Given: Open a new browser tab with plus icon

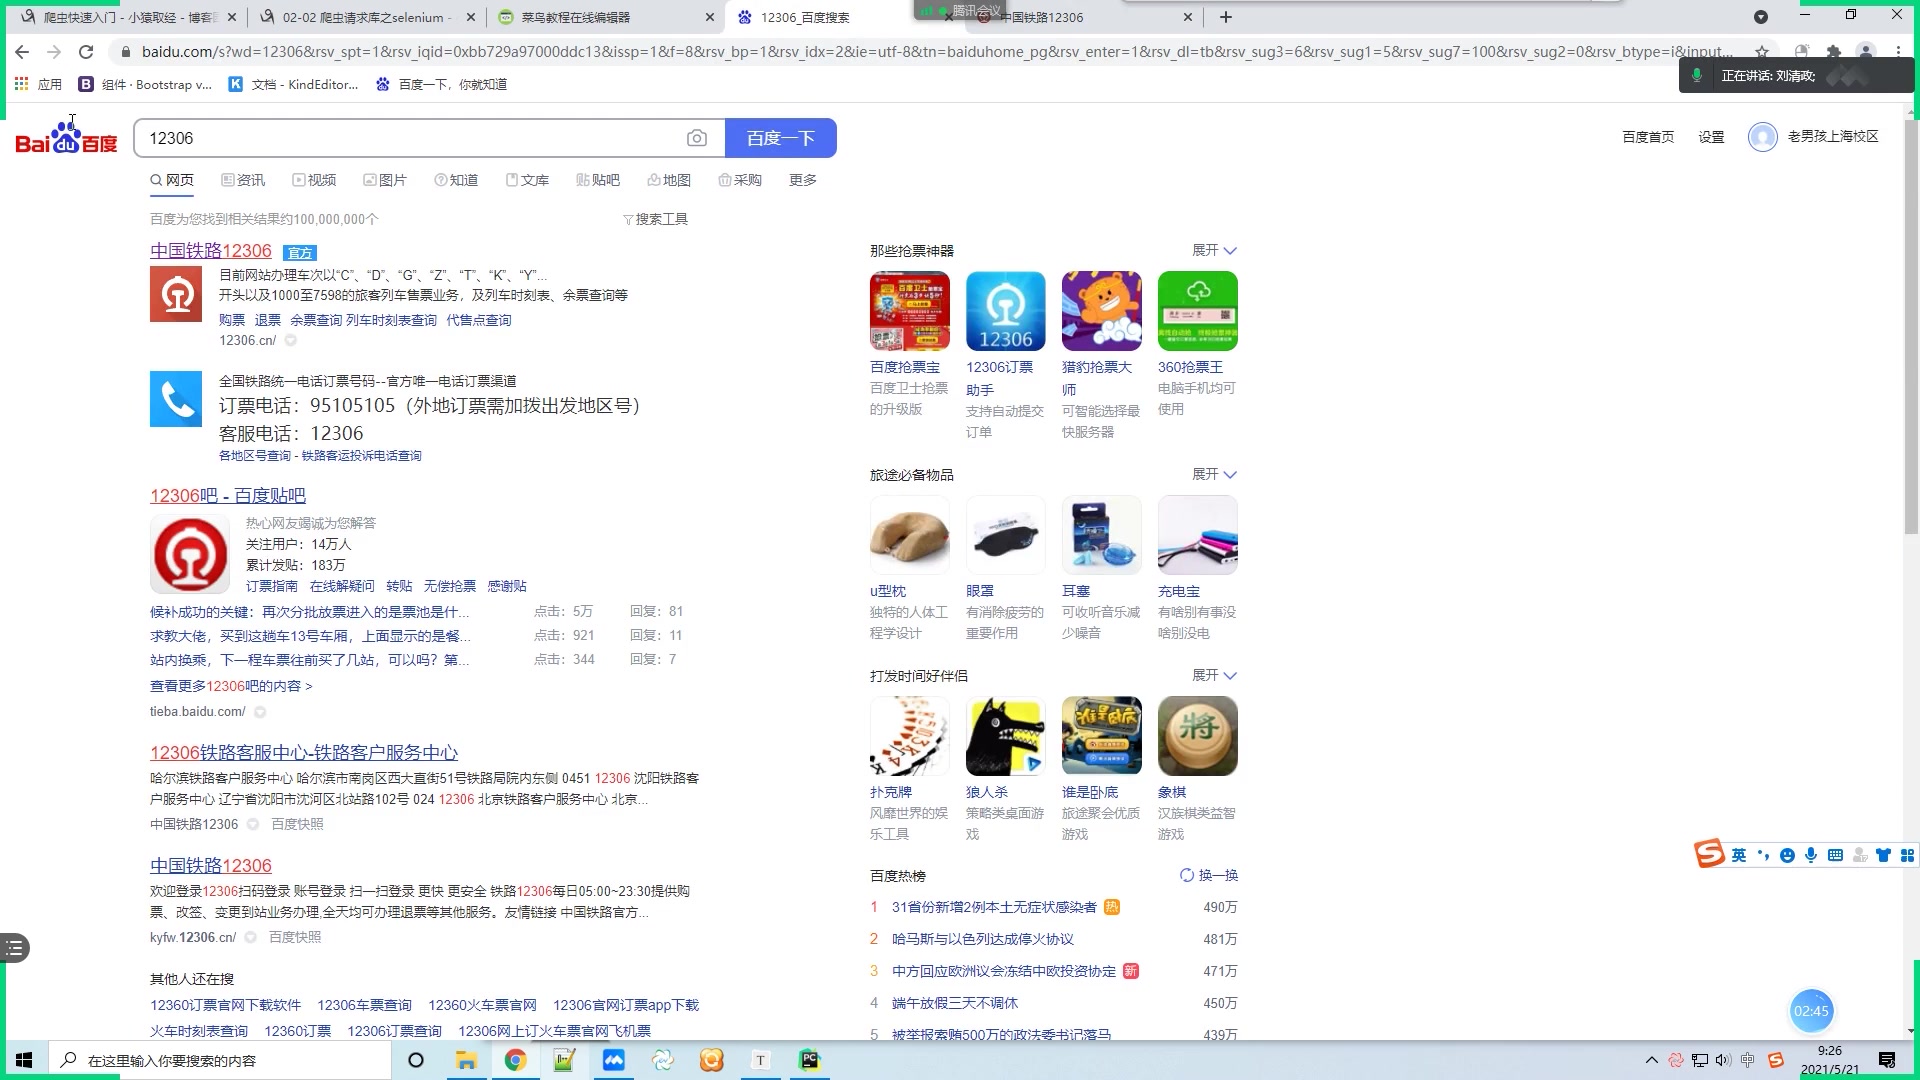Looking at the screenshot, I should [1226, 17].
